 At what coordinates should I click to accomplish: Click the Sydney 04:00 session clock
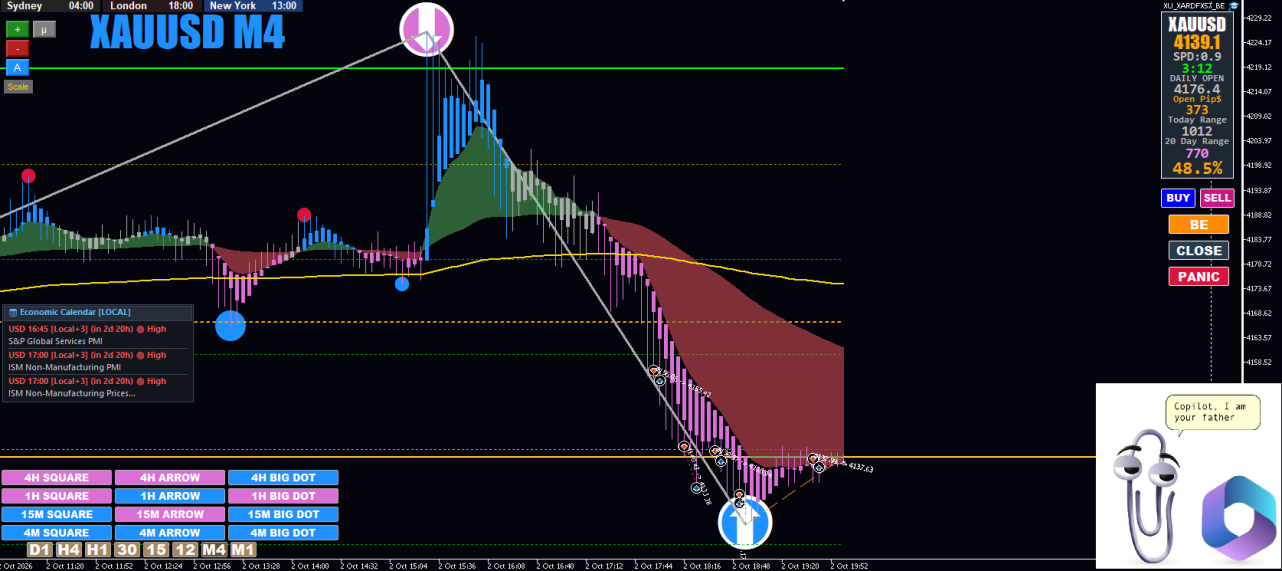[51, 6]
